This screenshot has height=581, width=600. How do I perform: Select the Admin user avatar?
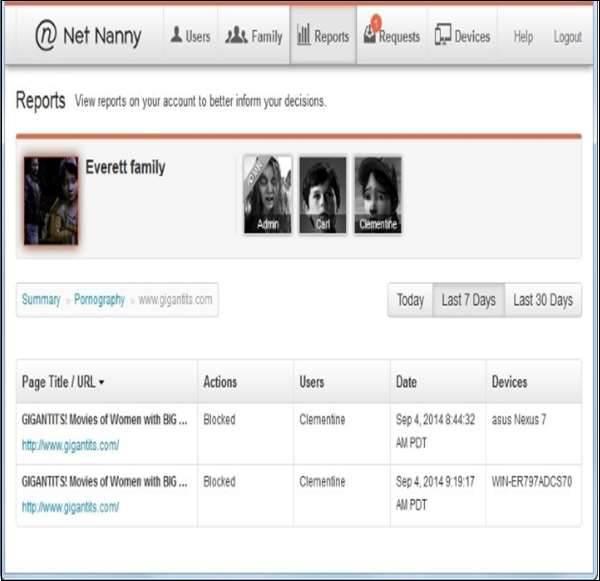[x=267, y=194]
